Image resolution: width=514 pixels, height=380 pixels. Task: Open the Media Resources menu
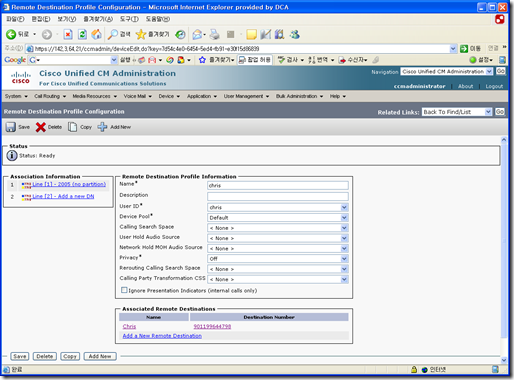(x=95, y=96)
